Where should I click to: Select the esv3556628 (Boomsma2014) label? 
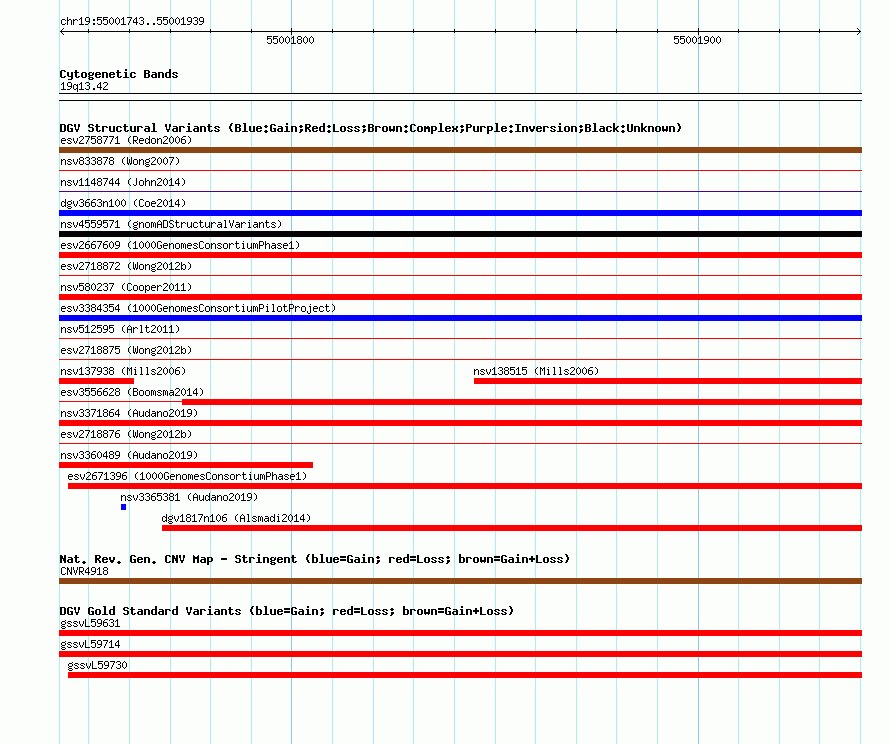[x=132, y=392]
